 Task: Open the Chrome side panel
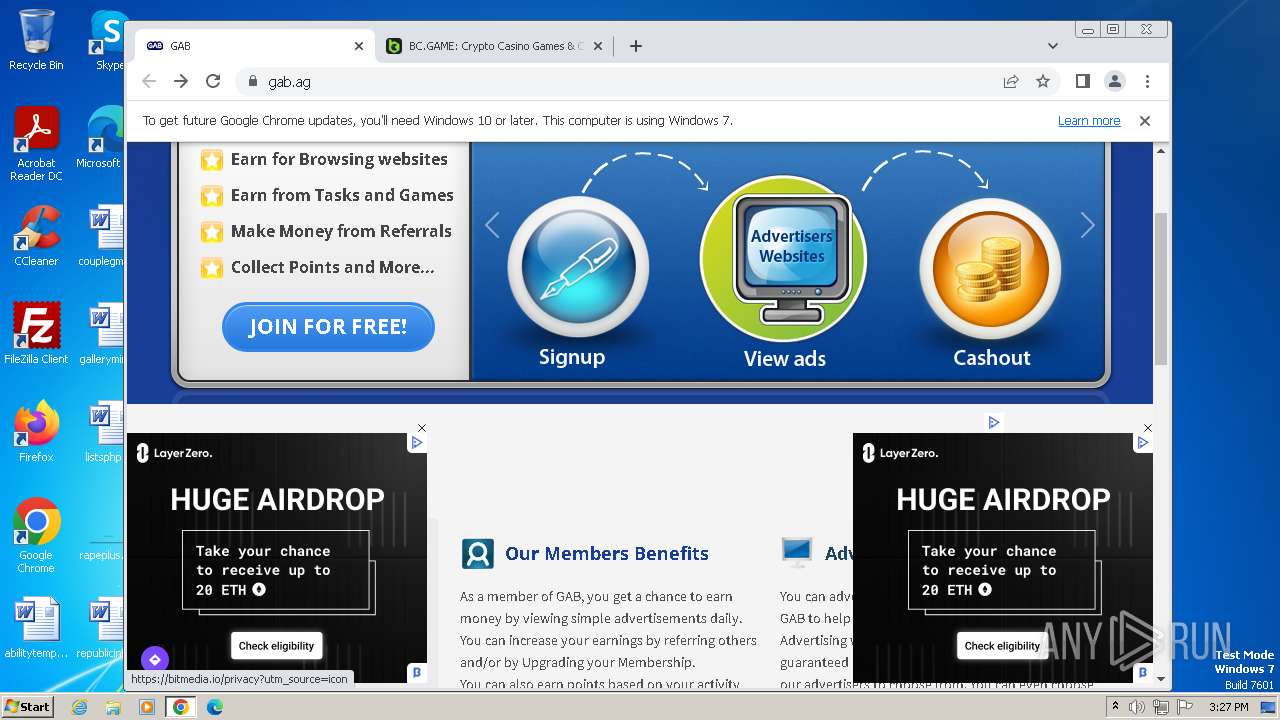coord(1083,81)
